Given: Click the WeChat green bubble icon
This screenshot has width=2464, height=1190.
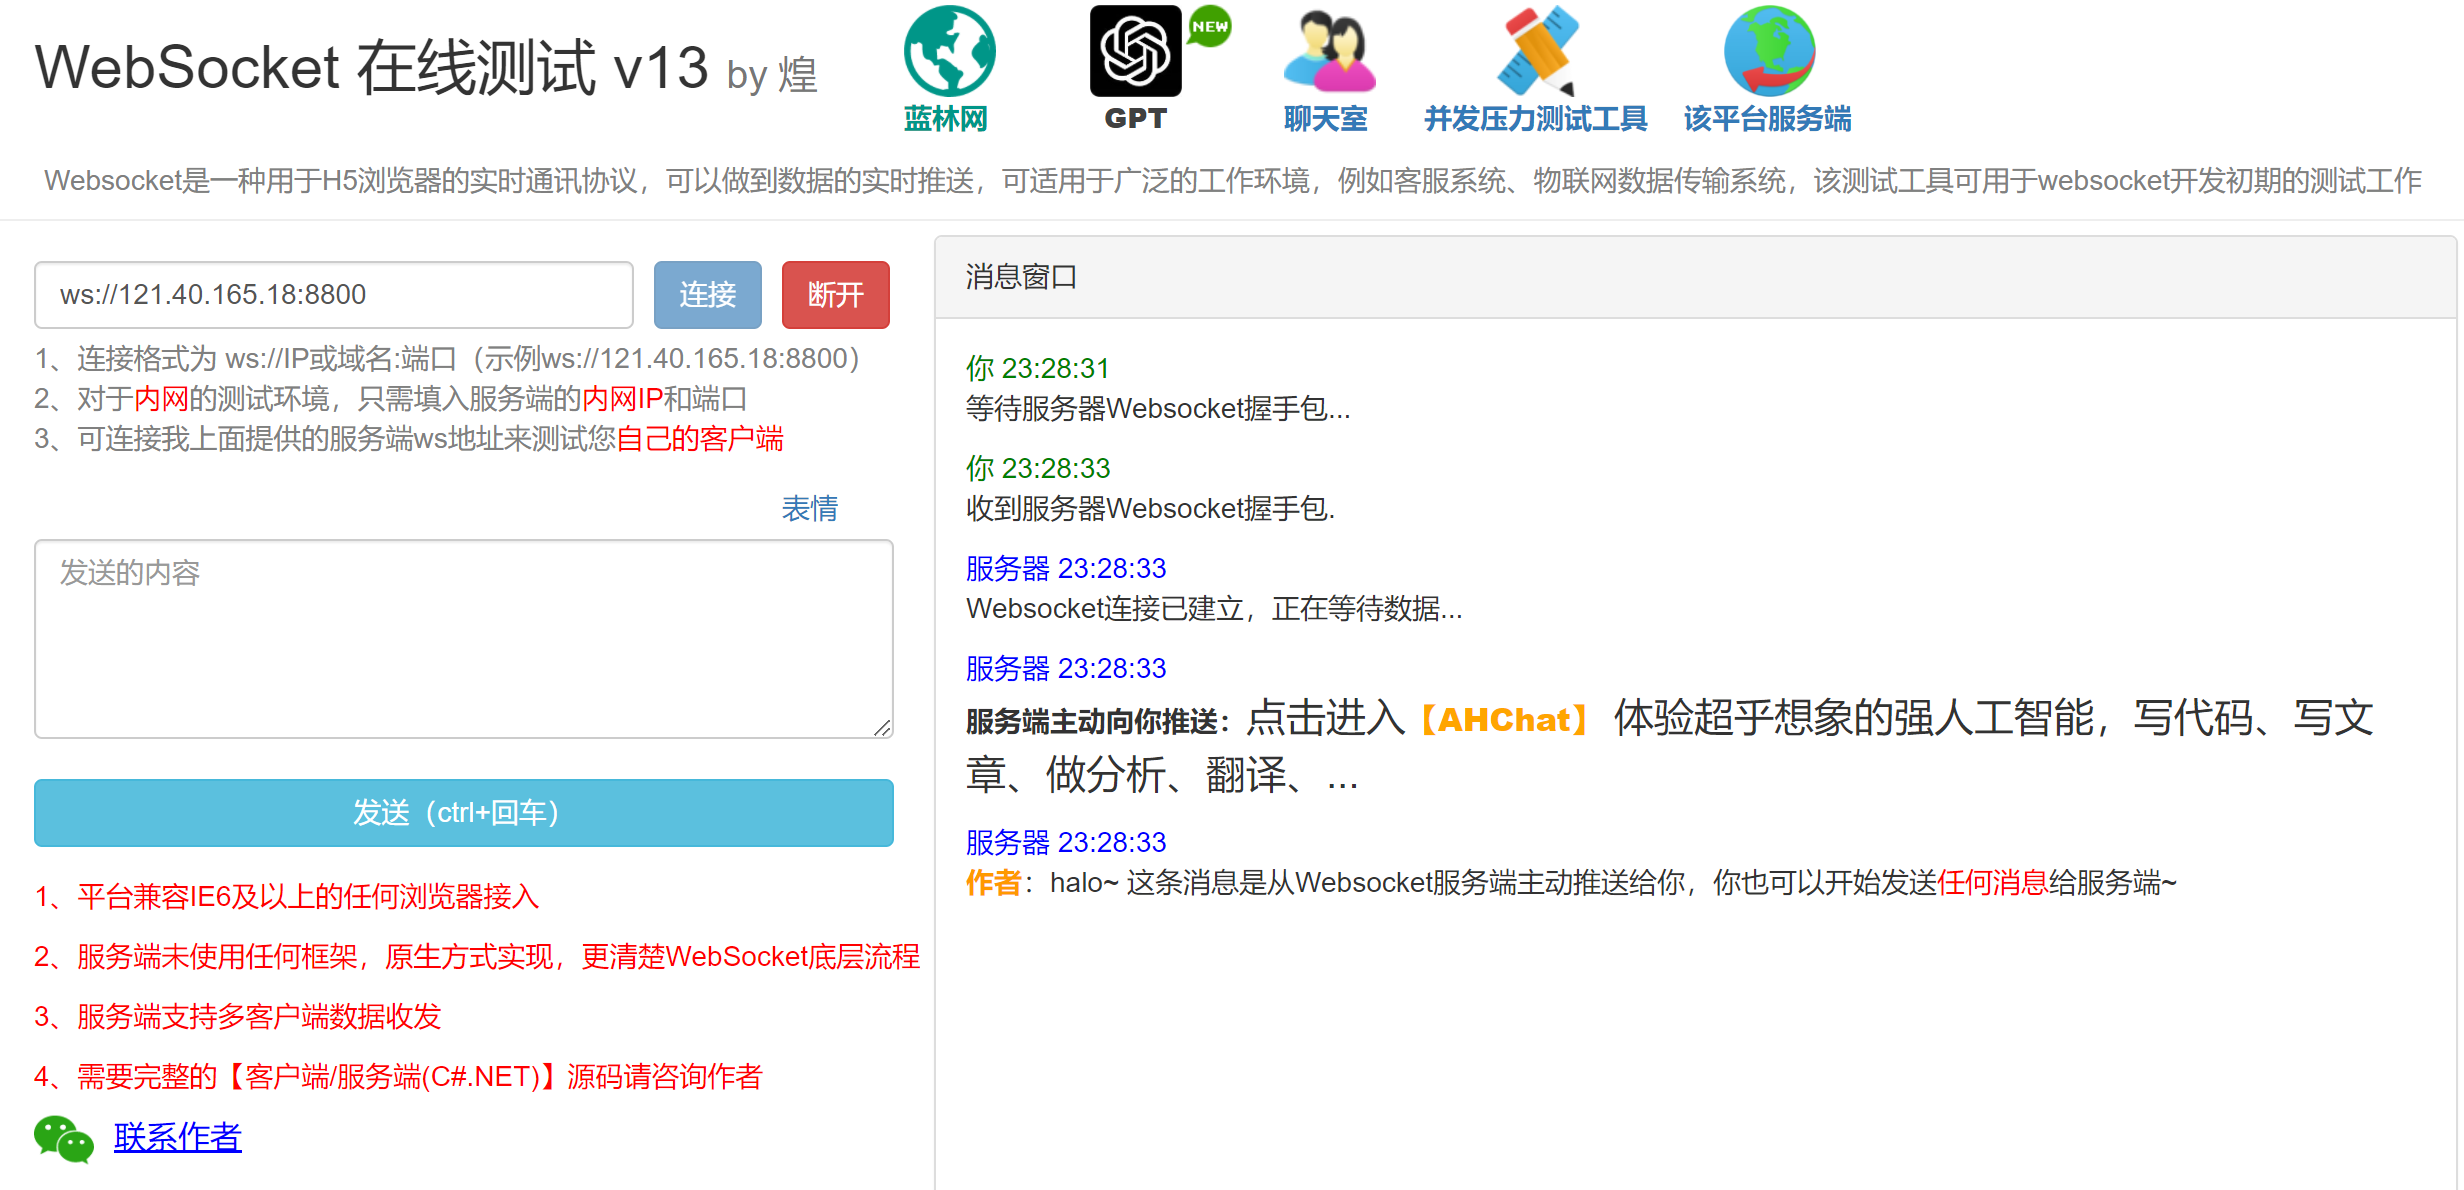Looking at the screenshot, I should (64, 1138).
